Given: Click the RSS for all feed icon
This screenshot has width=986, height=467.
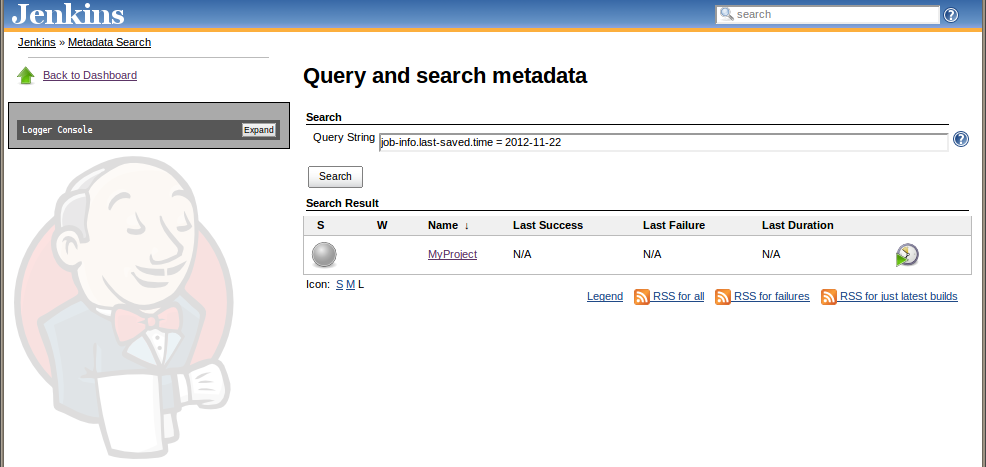Looking at the screenshot, I should [641, 297].
